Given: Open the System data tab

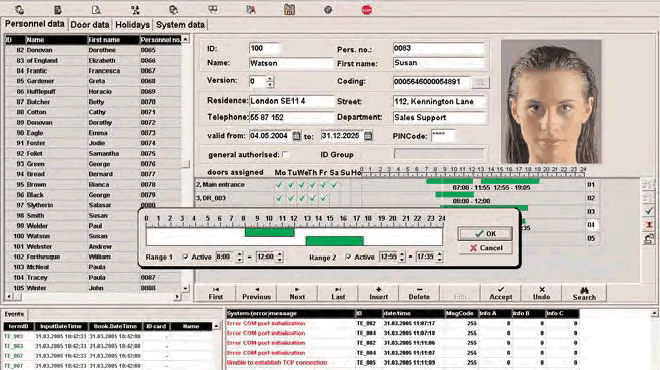Looking at the screenshot, I should [x=180, y=25].
